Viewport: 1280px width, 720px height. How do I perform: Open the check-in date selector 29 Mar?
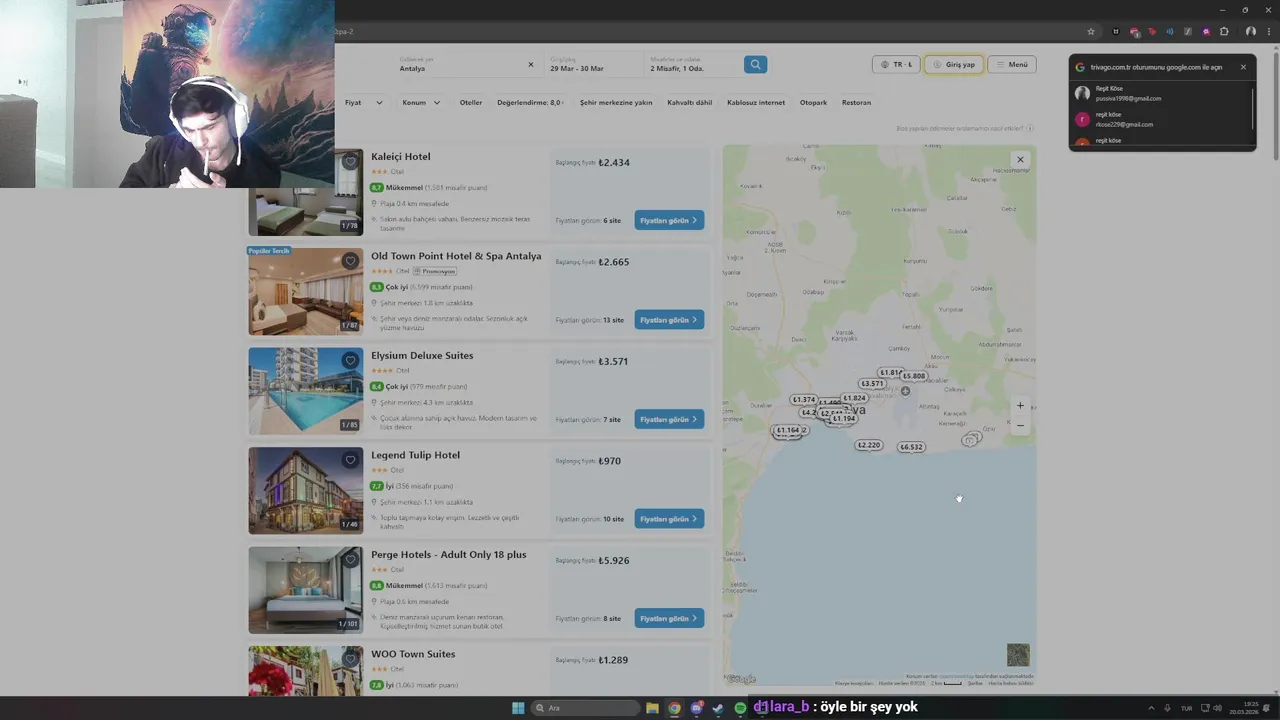[x=592, y=64]
